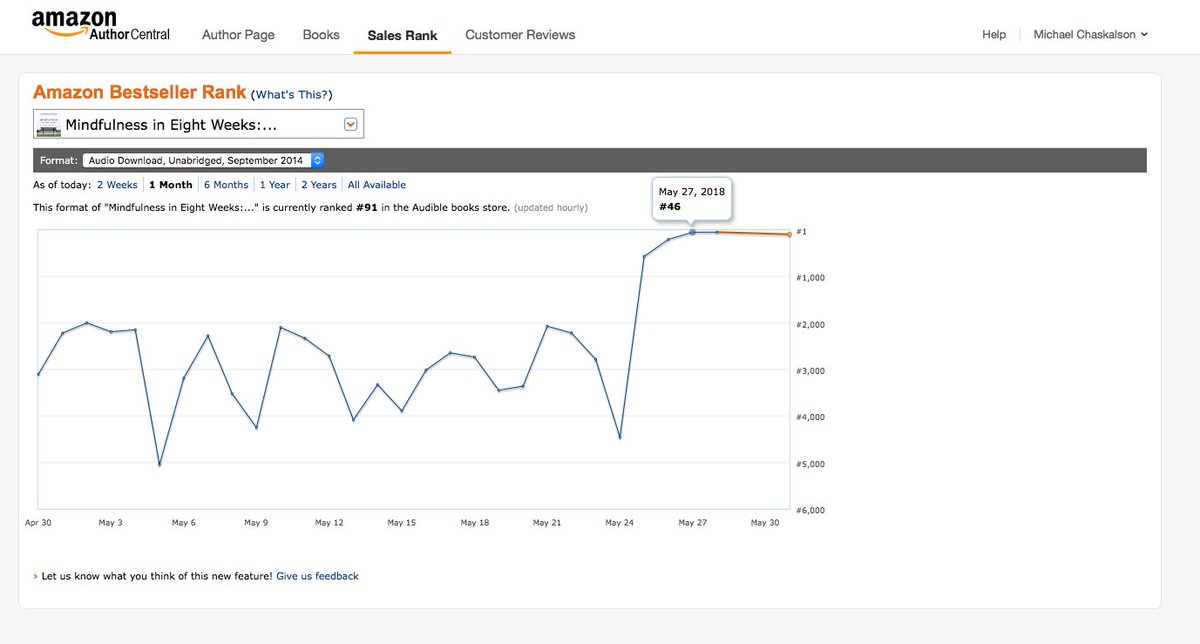The image size is (1200, 644).
Task: Click the What's This? link
Action: (292, 94)
